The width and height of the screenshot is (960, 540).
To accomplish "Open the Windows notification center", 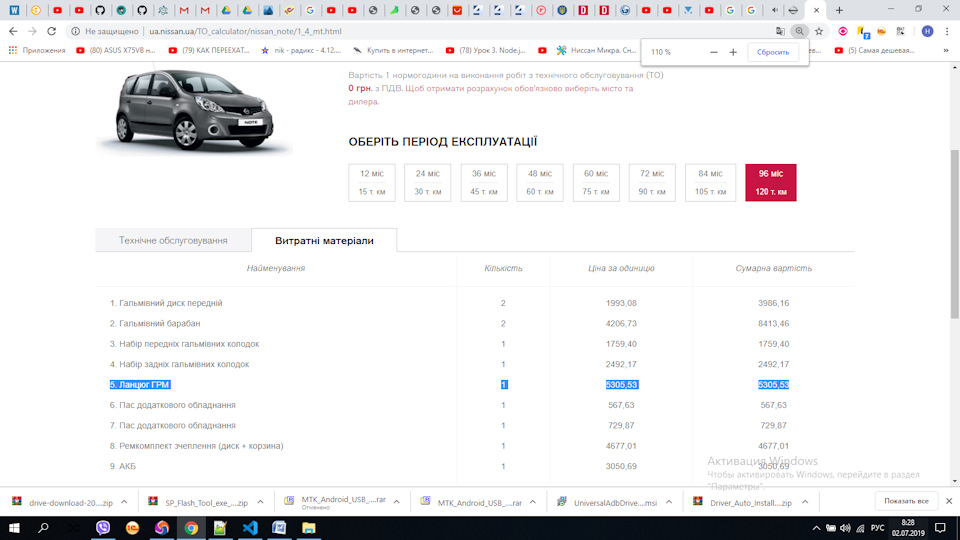I will [x=941, y=528].
